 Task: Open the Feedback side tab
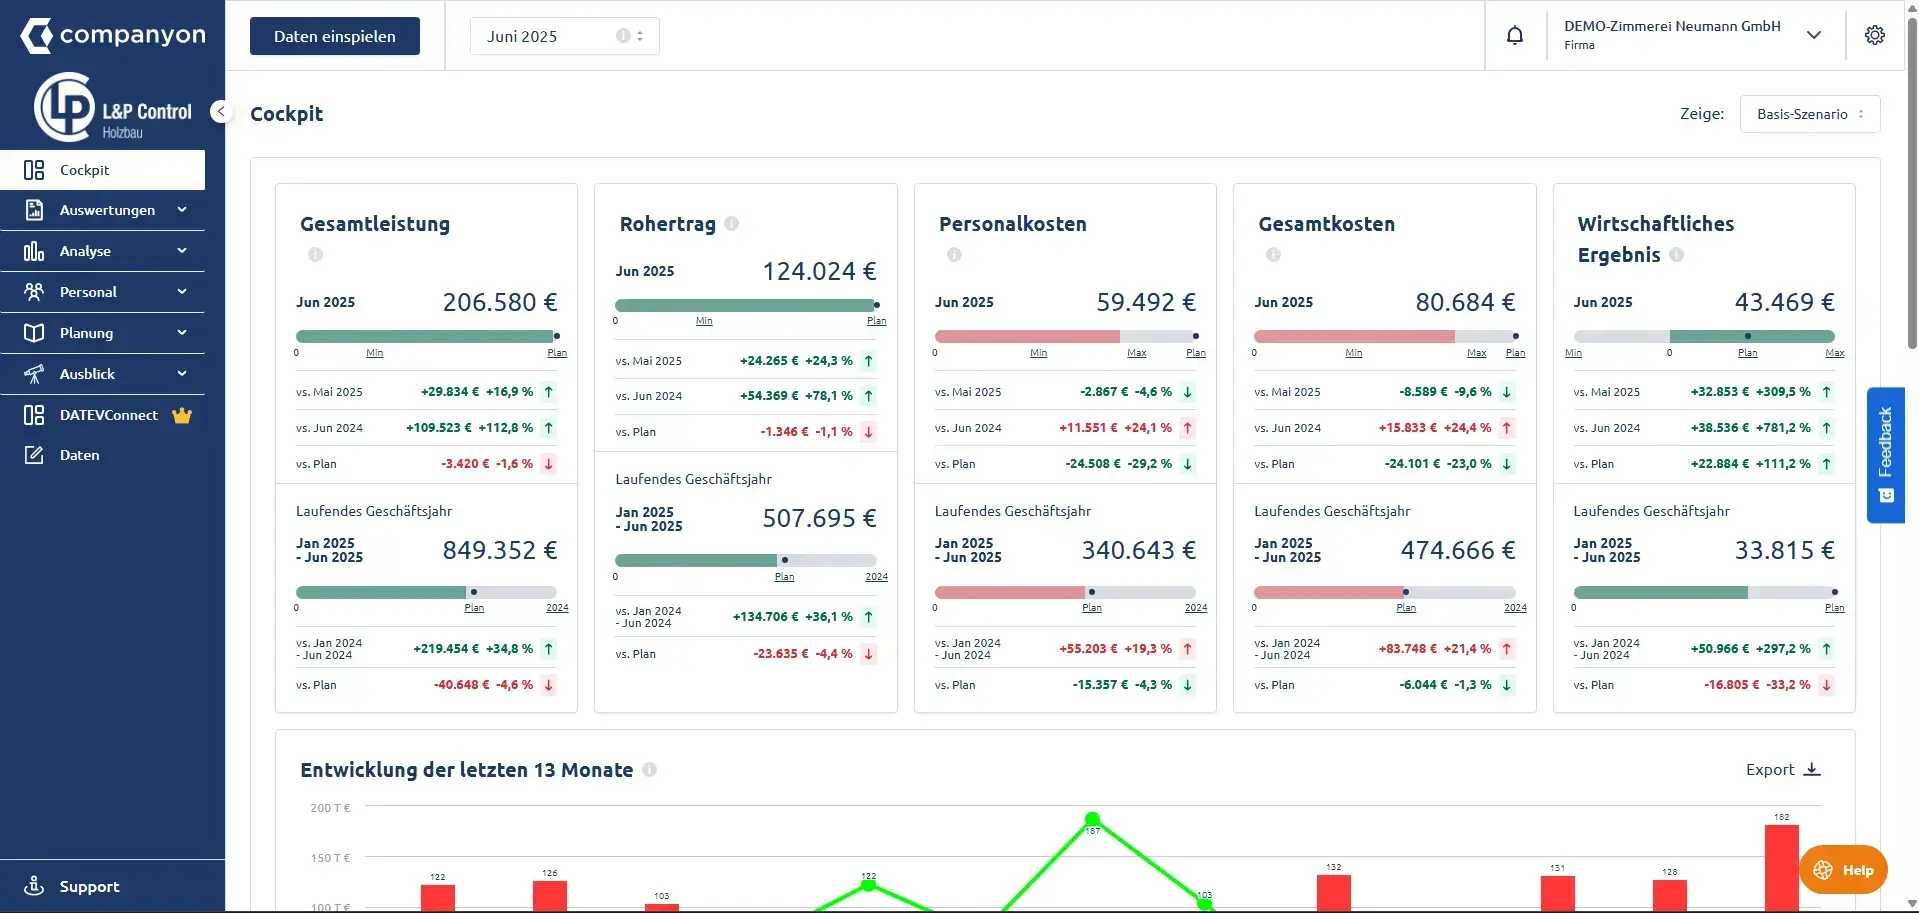click(x=1886, y=455)
